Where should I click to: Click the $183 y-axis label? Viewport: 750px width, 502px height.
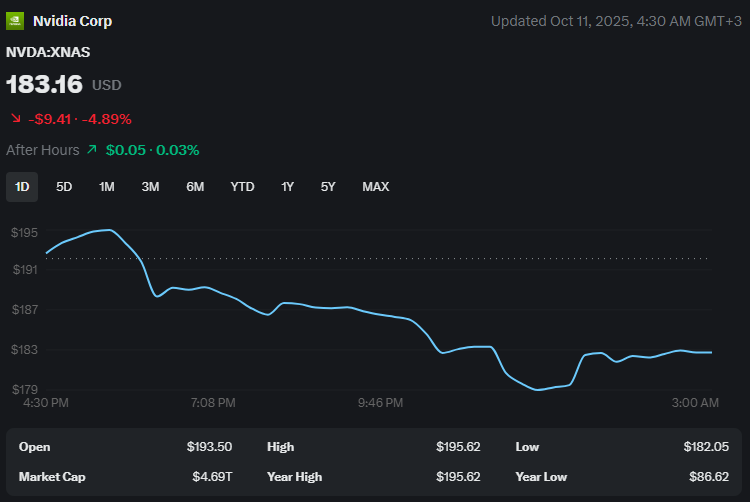click(x=24, y=349)
